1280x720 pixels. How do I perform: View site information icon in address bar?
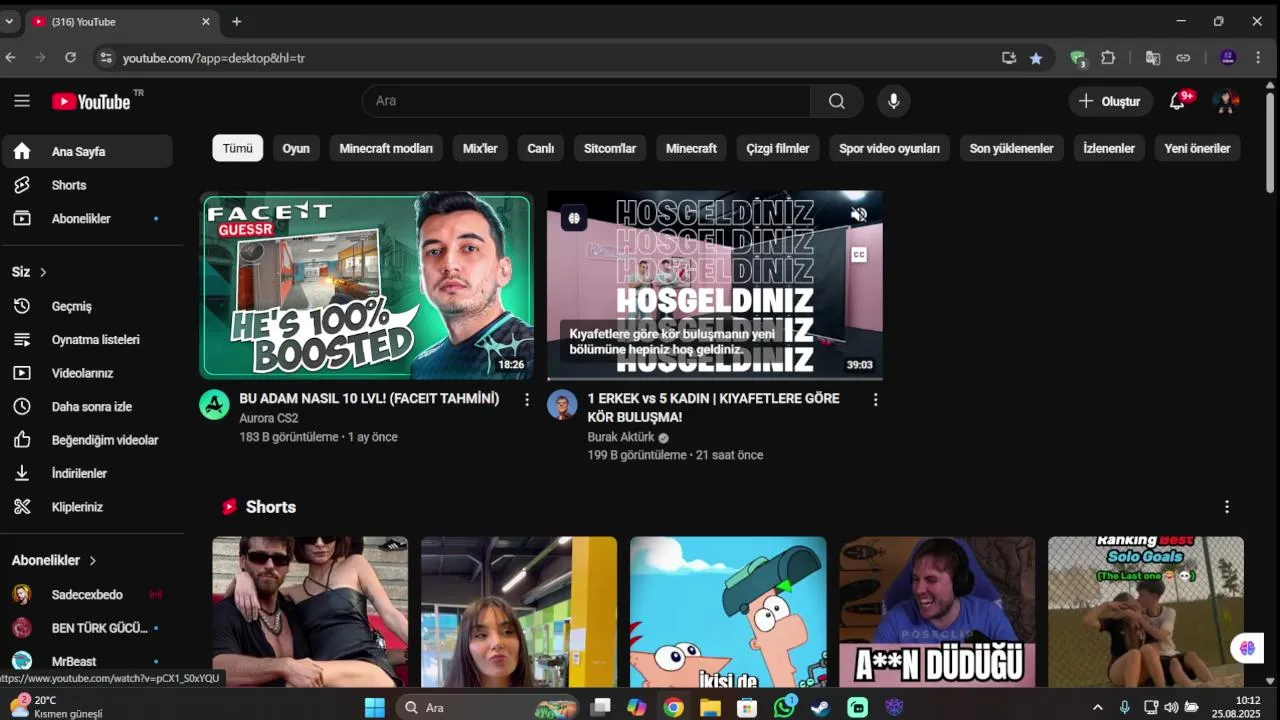(107, 58)
